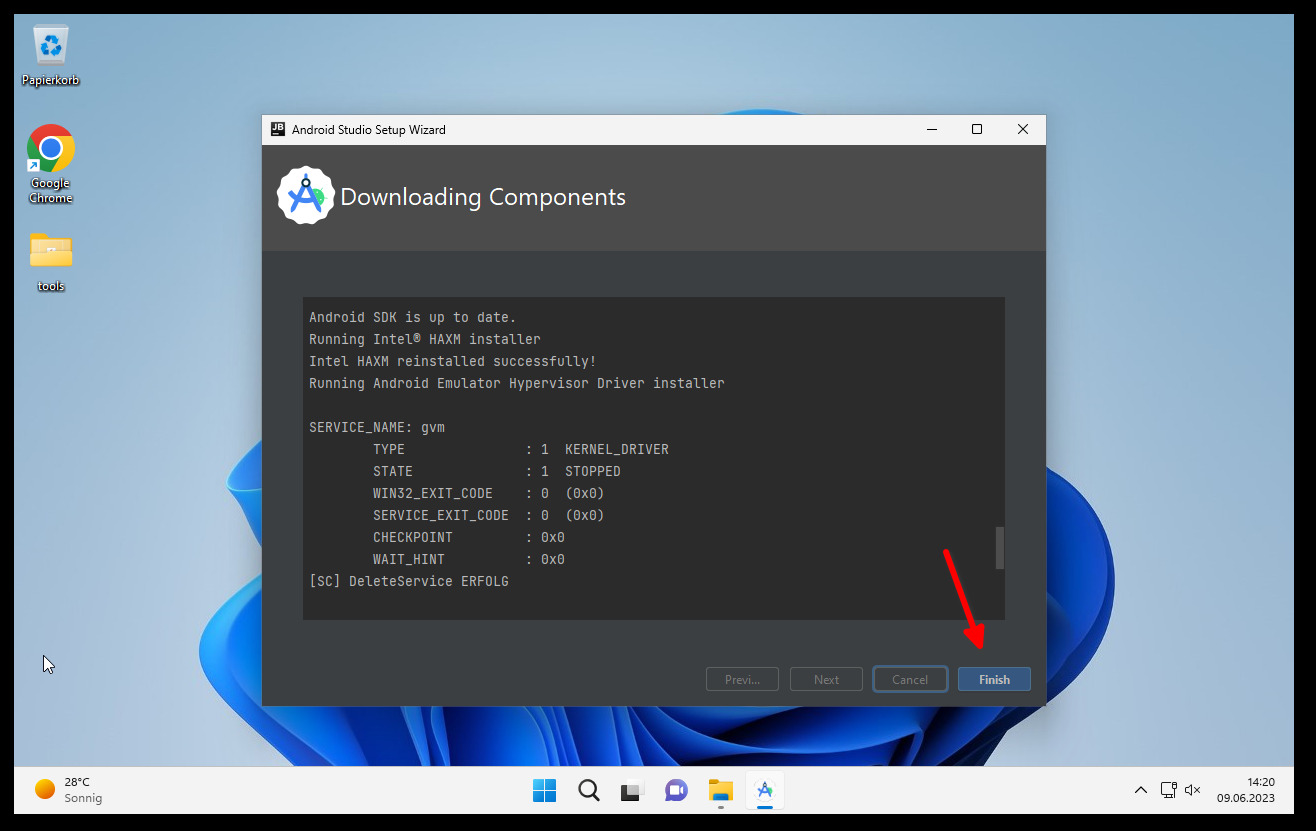Open File Explorer from the taskbar
Screen dimensions: 1316x831
pyautogui.click(x=721, y=790)
